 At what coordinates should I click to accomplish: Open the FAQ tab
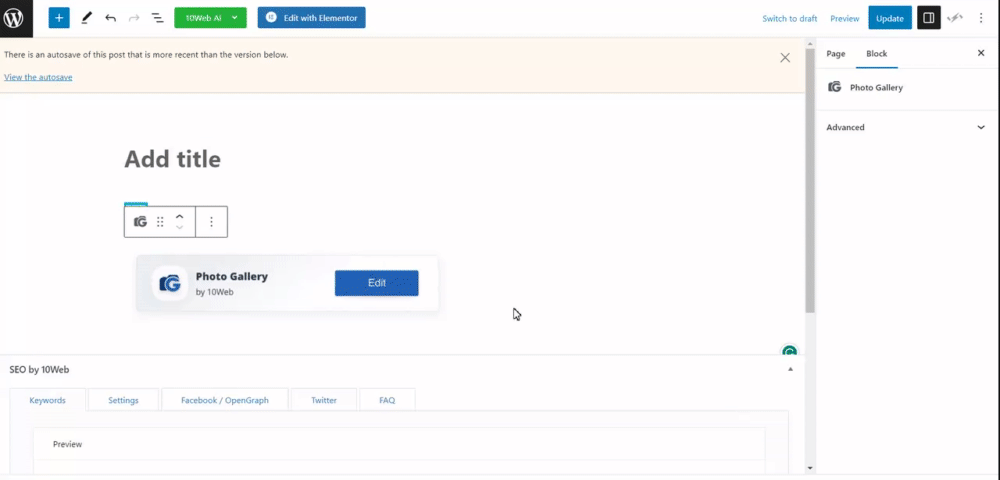pyautogui.click(x=387, y=400)
